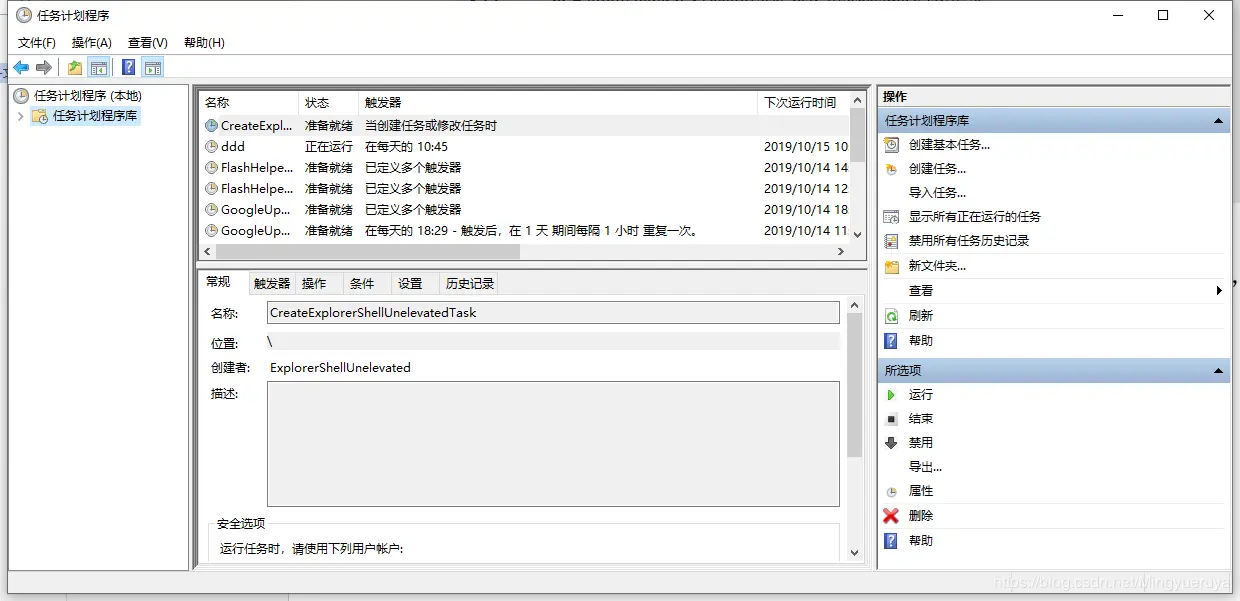Click the details pane scroll-down arrow
Image resolution: width=1240 pixels, height=601 pixels.
pos(854,552)
